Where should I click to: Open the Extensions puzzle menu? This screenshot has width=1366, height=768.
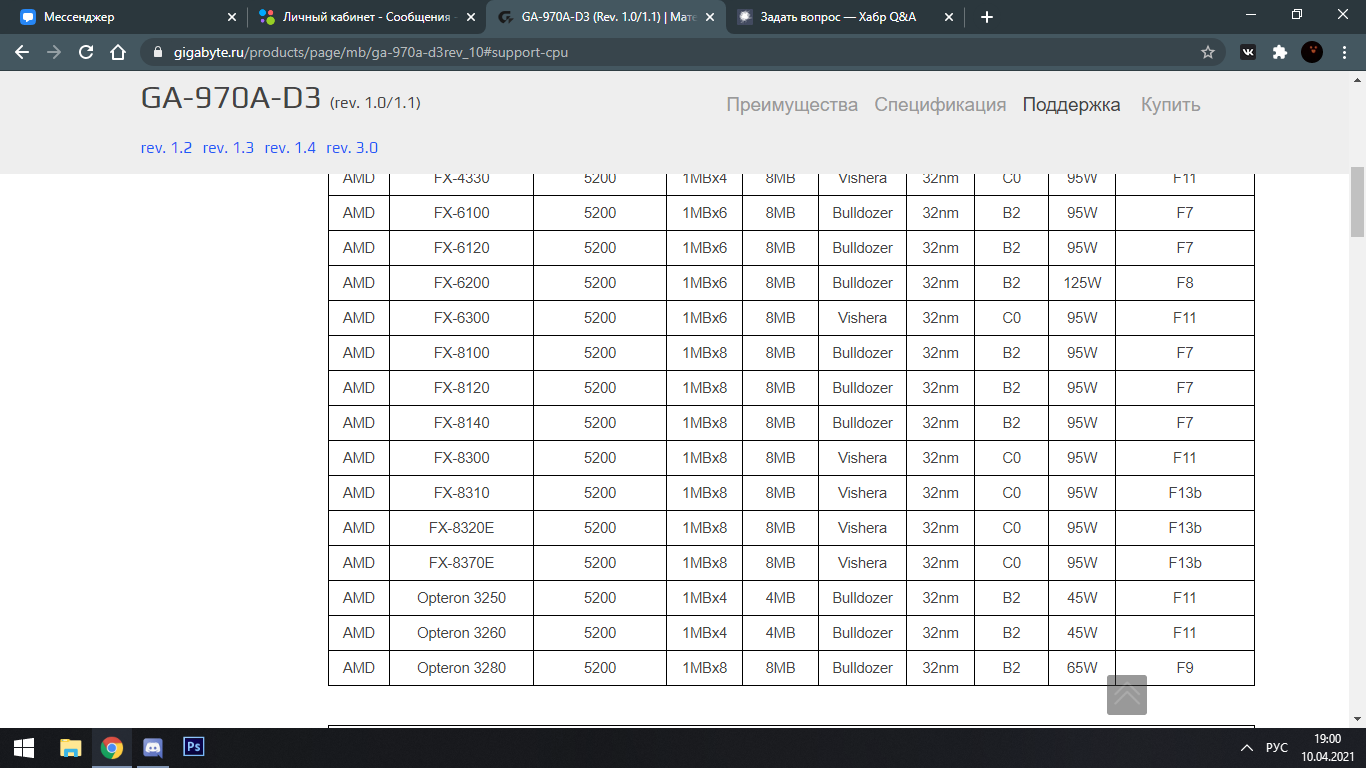[x=1279, y=52]
